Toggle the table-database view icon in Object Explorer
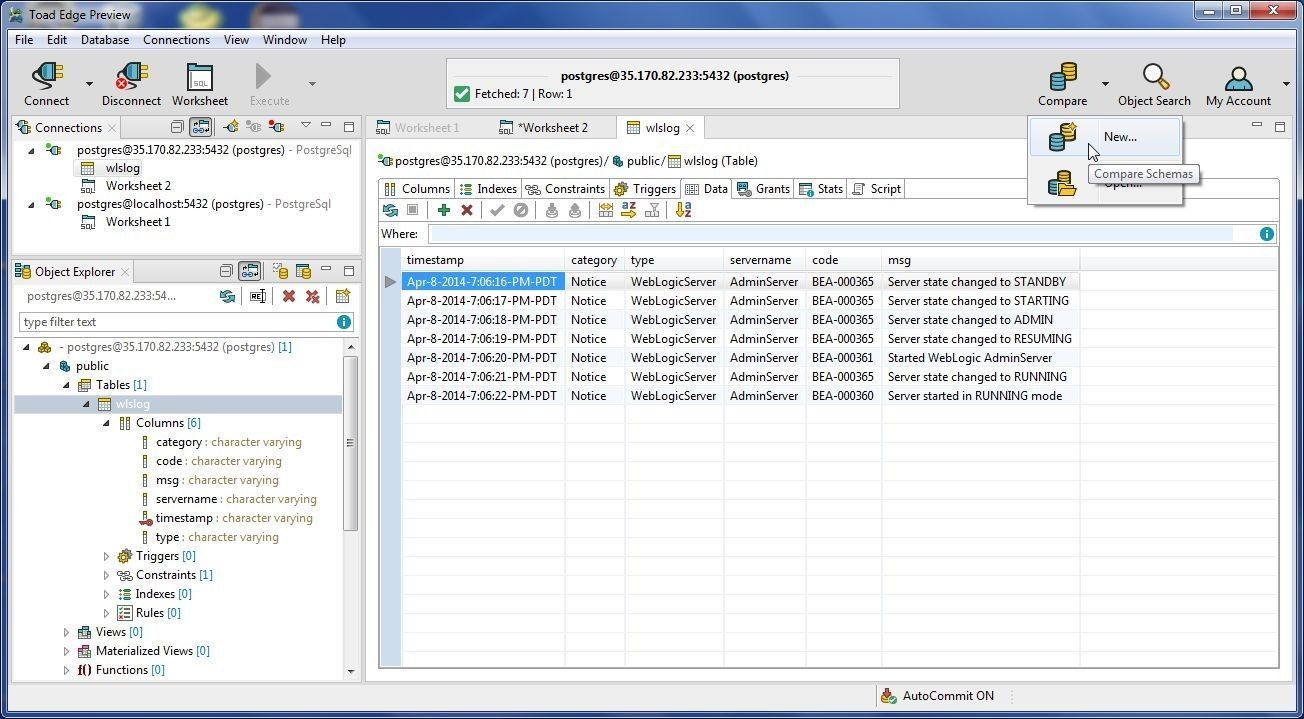The width and height of the screenshot is (1304, 719). click(303, 271)
